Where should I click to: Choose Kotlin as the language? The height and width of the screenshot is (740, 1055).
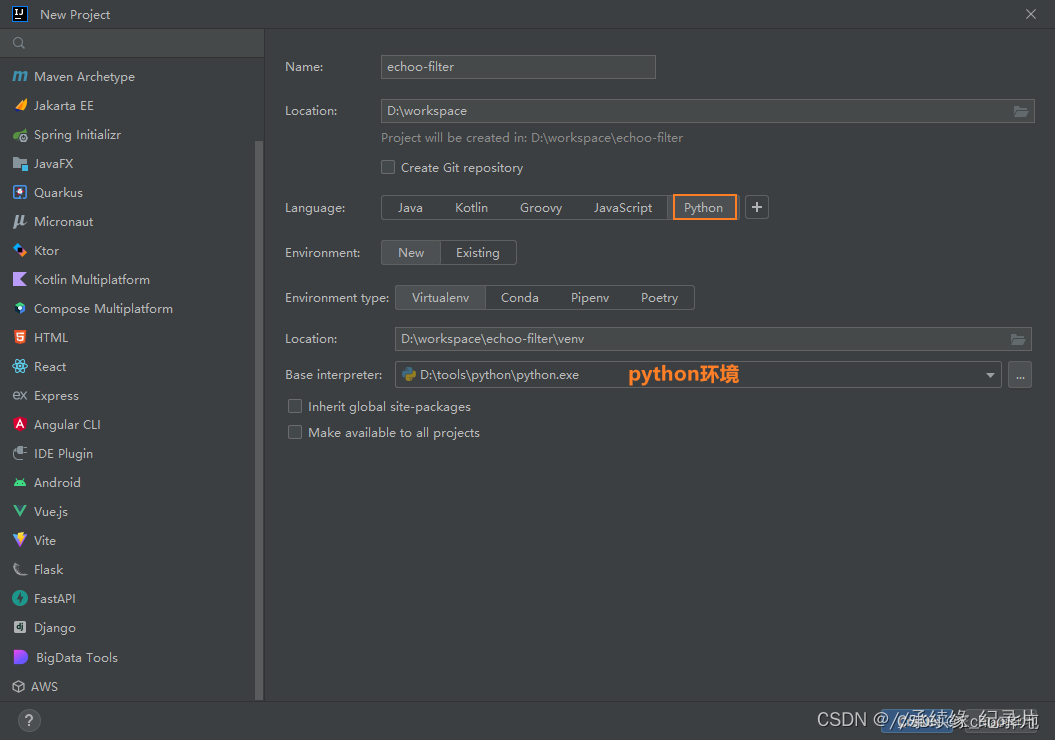tap(471, 208)
